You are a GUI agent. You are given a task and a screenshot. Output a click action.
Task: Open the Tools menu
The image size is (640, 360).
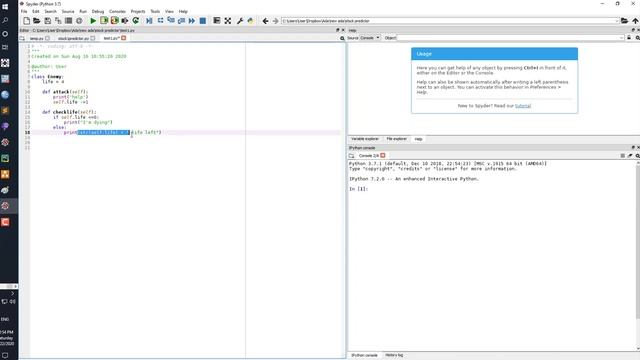click(155, 11)
